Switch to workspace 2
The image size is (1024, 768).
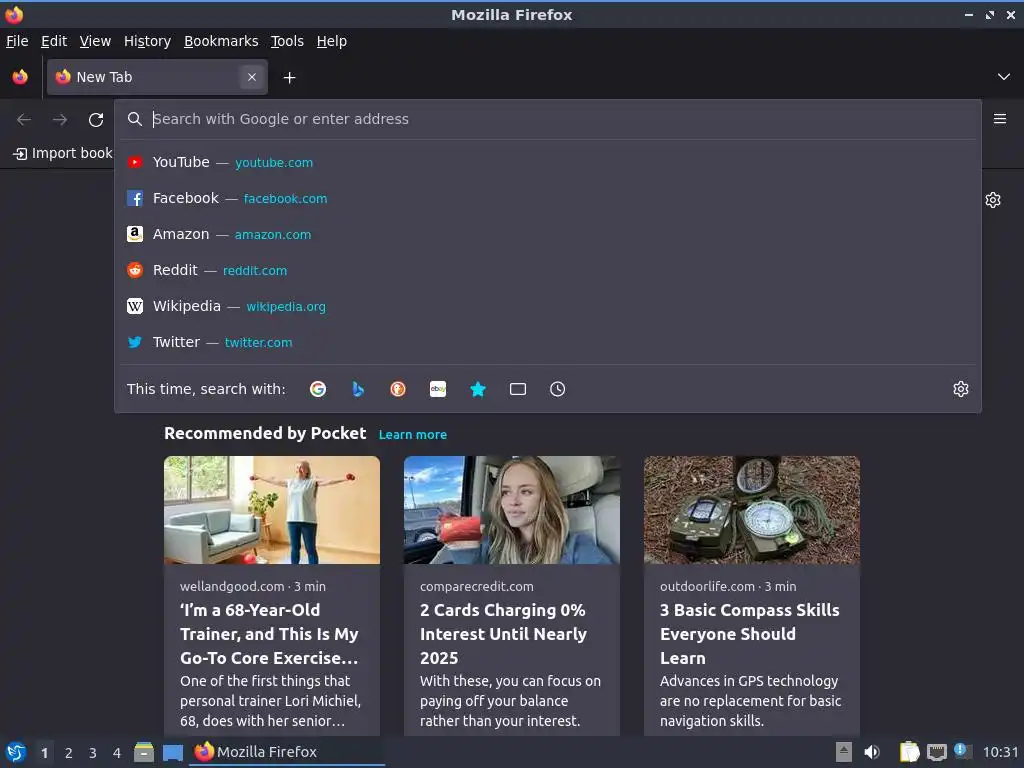[x=69, y=753]
